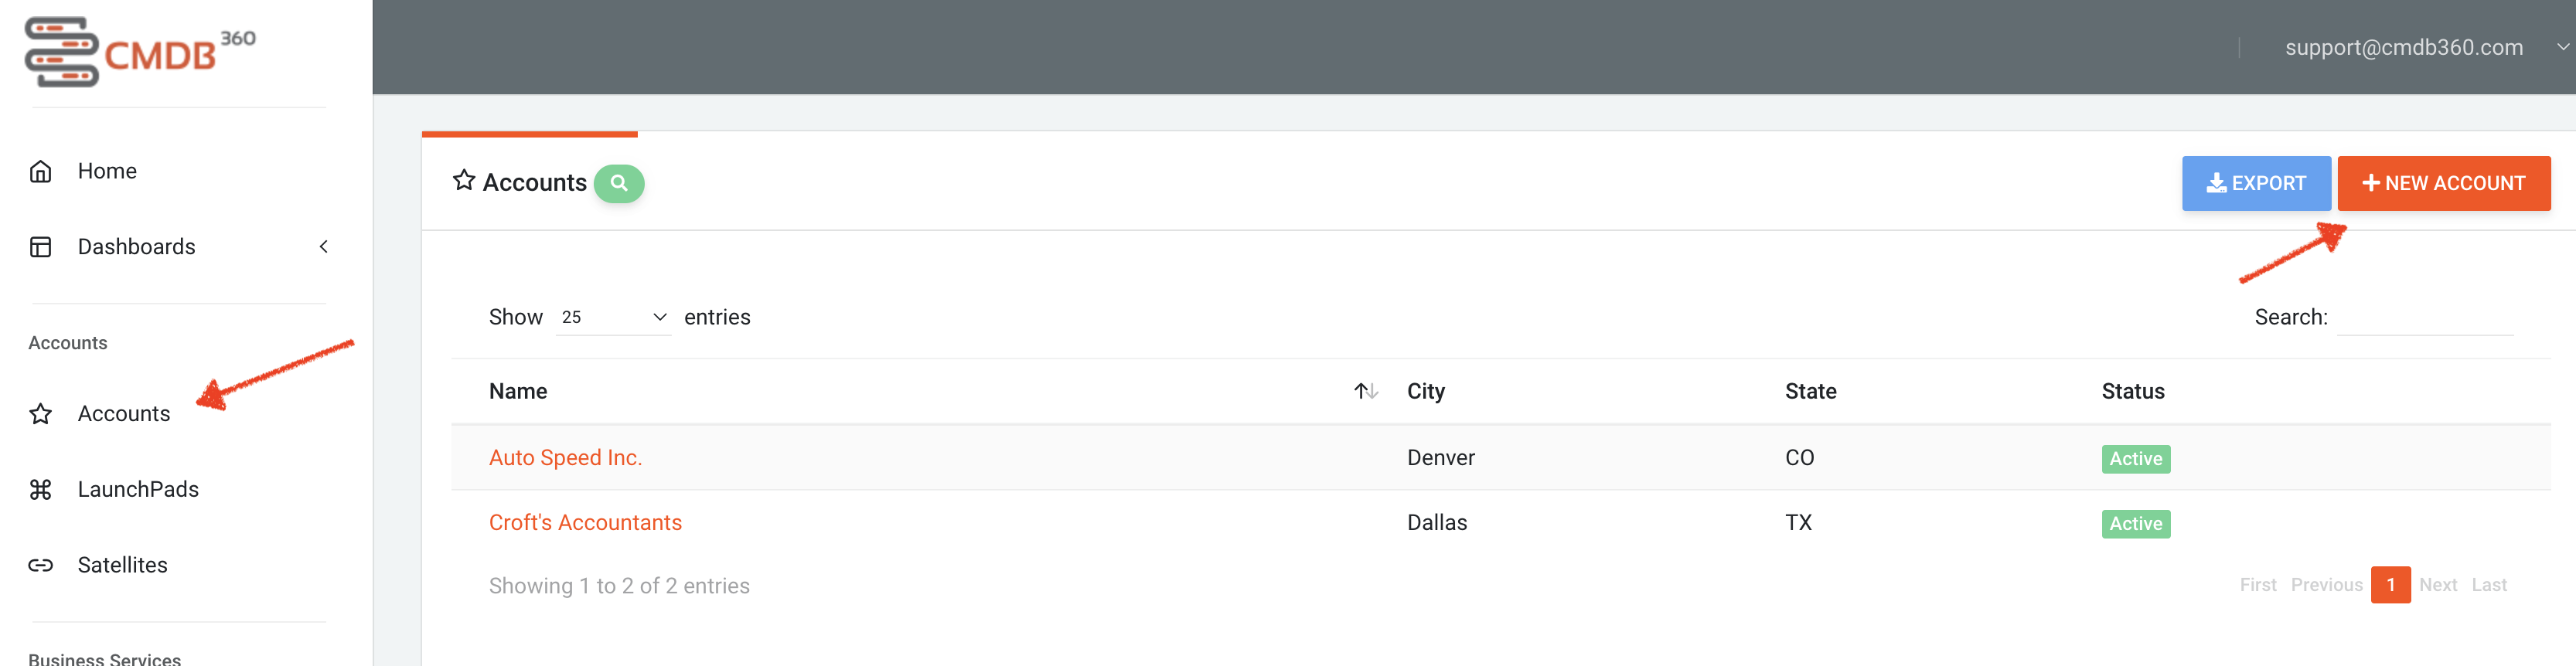The height and width of the screenshot is (666, 2576).
Task: Sort the table by Name column arrows
Action: click(1366, 391)
